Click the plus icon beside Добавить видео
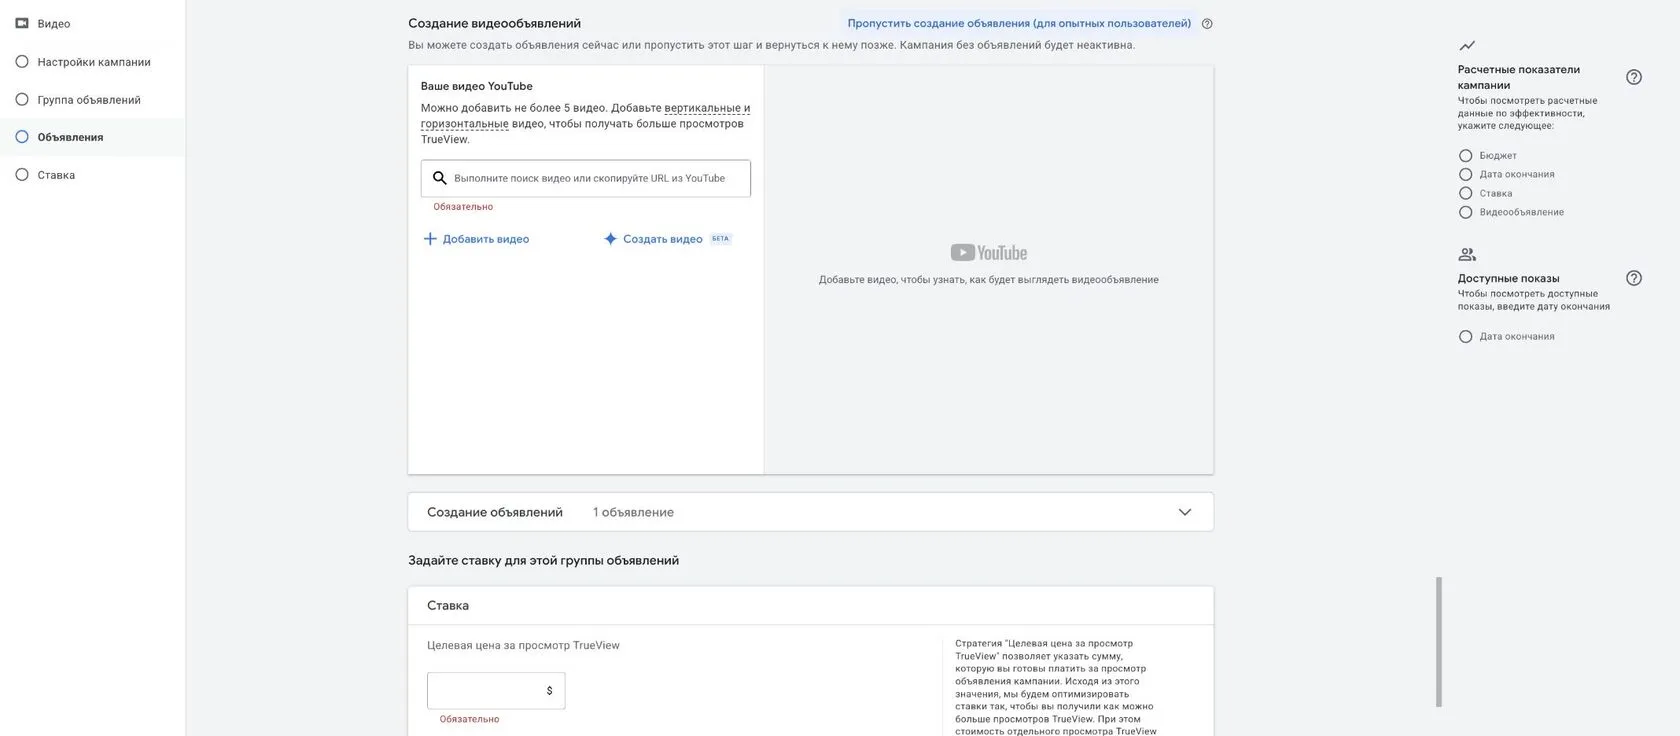Image resolution: width=1680 pixels, height=736 pixels. (x=430, y=239)
